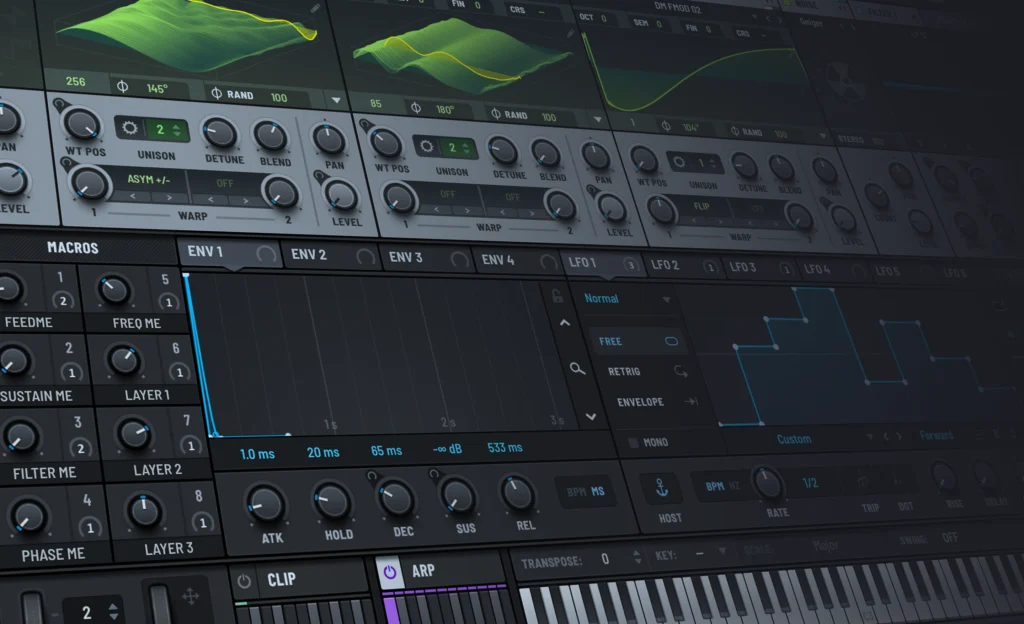
Task: Adjust the RATE knob in the LFO panel
Action: pyautogui.click(x=769, y=484)
